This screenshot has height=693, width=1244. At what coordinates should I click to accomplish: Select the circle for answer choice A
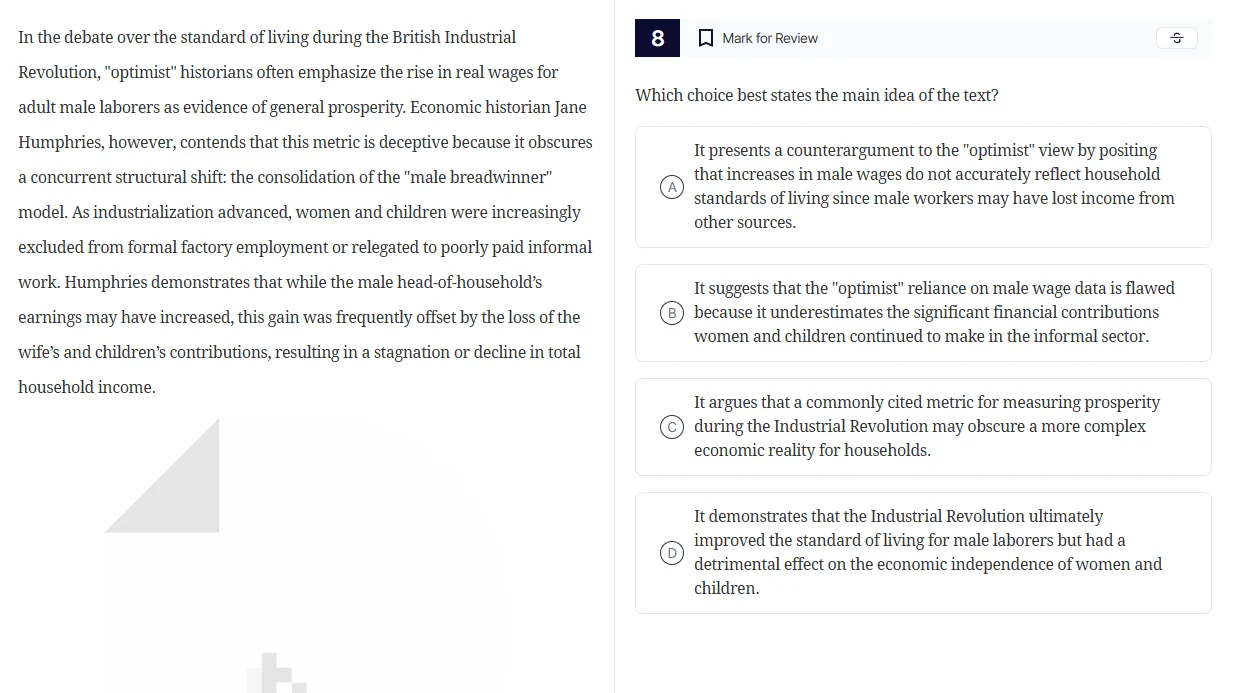671,186
